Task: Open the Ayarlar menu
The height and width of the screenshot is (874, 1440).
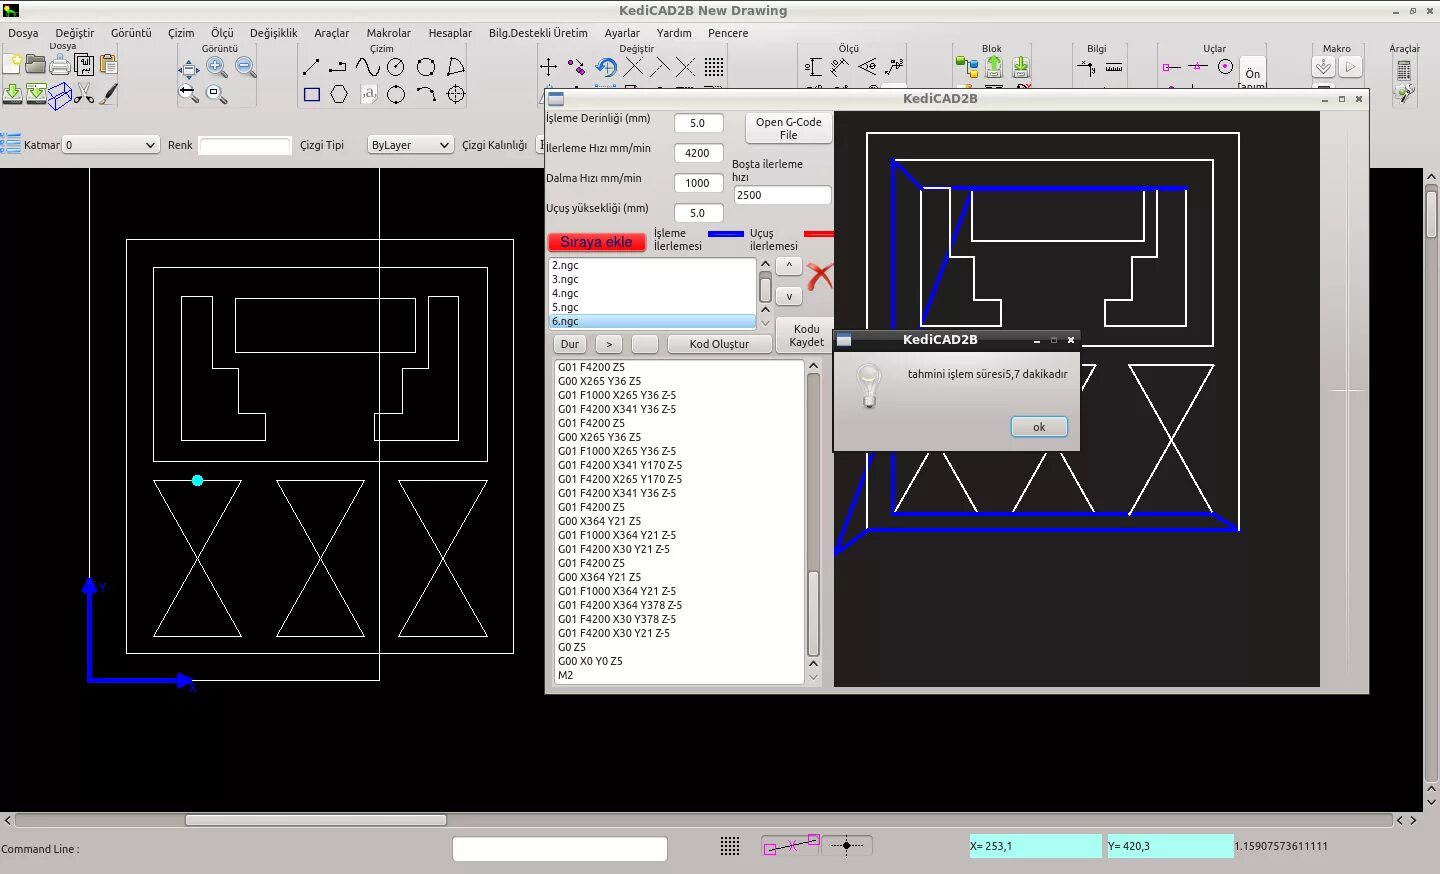Action: point(622,33)
